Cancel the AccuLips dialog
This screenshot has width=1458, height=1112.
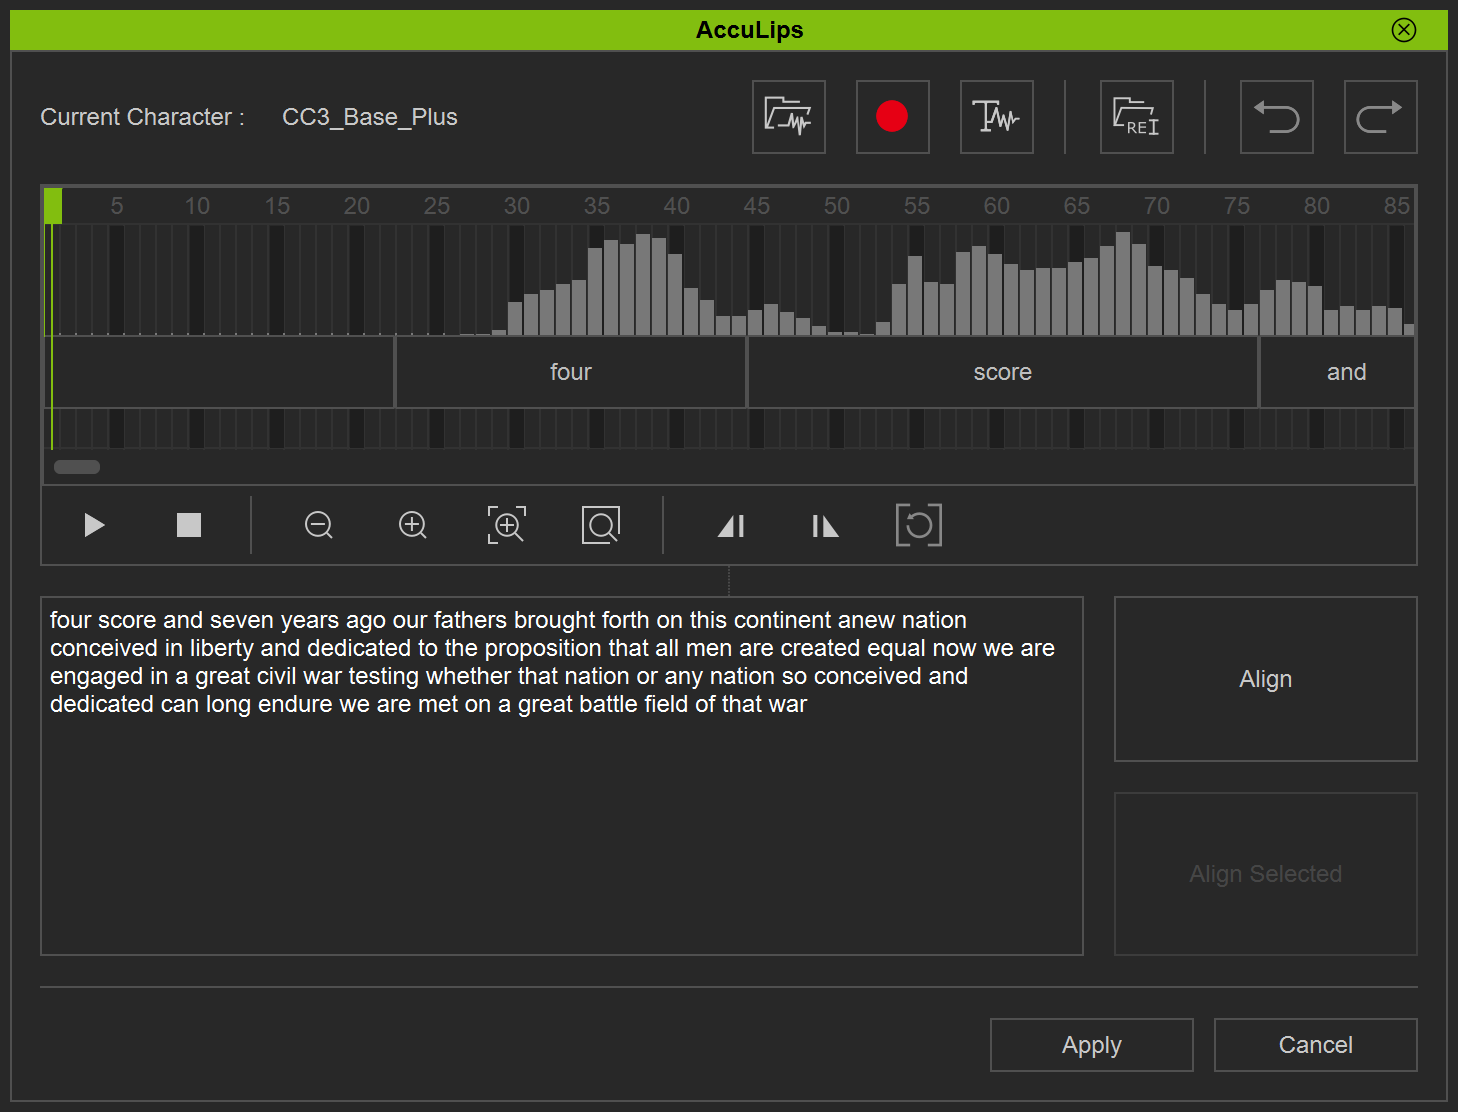tap(1316, 1045)
